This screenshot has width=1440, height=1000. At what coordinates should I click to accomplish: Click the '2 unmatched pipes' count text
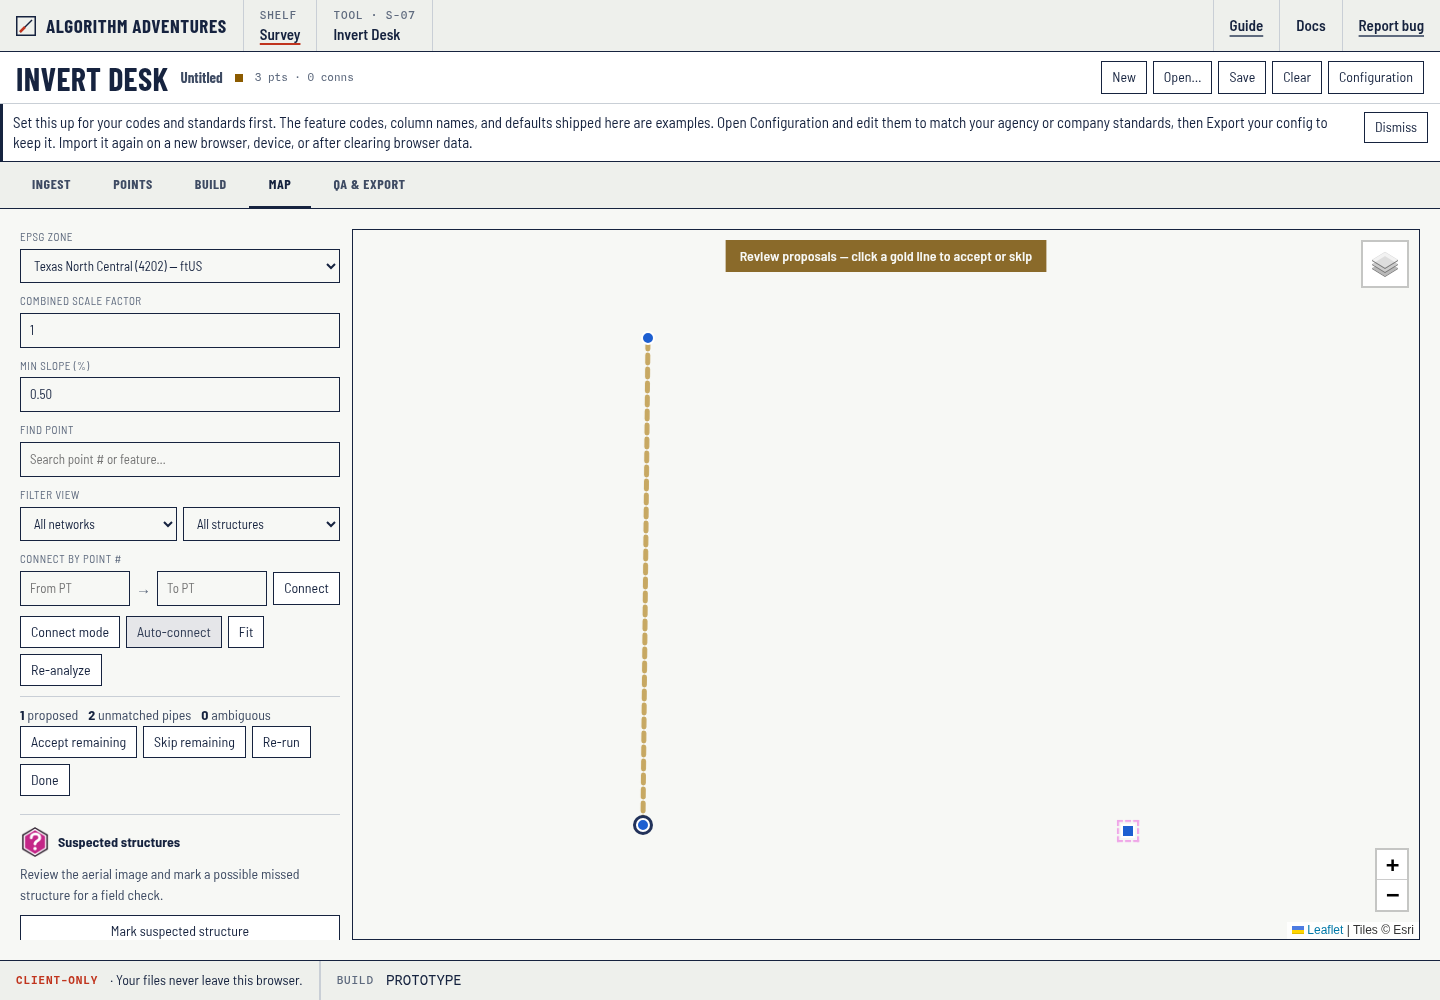click(139, 715)
